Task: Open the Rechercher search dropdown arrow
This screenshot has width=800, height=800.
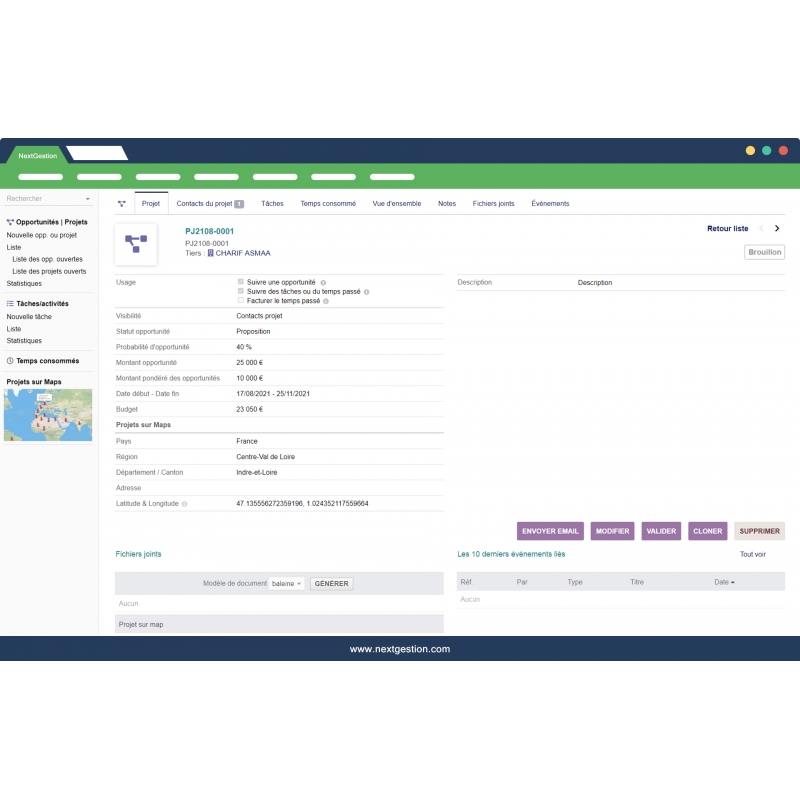Action: 88,199
